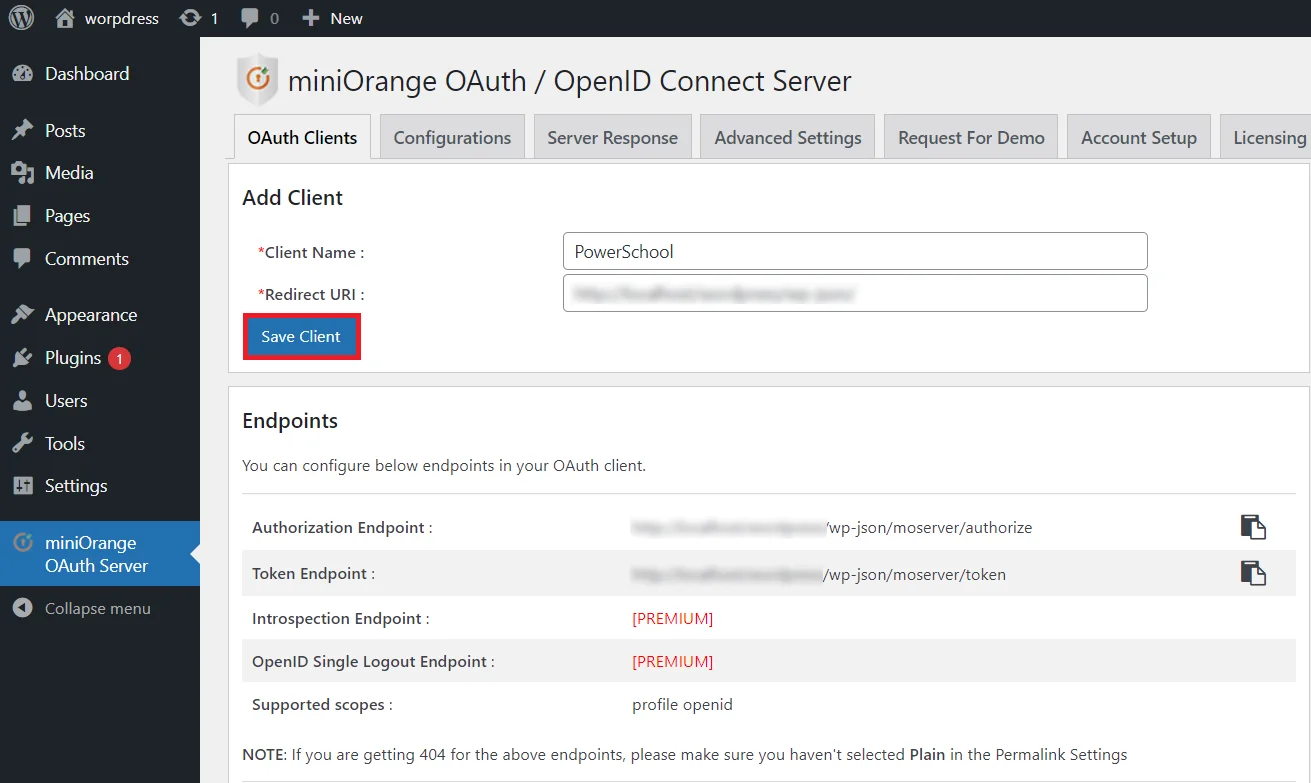The height and width of the screenshot is (783, 1311).
Task: Open the Comments menu item
Action: [100, 259]
